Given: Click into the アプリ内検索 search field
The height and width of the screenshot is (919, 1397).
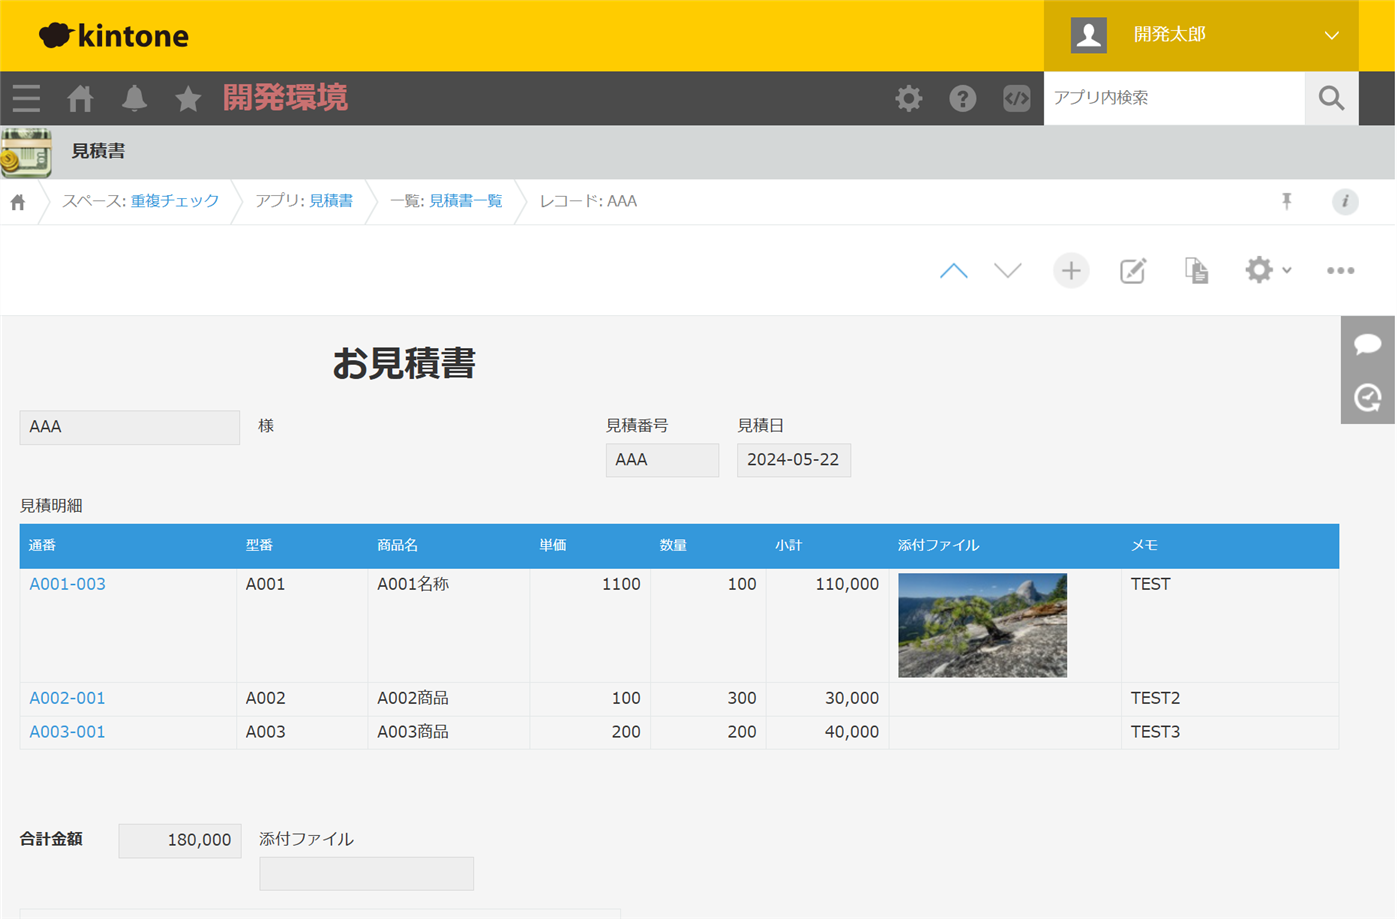Looking at the screenshot, I should [x=1174, y=98].
